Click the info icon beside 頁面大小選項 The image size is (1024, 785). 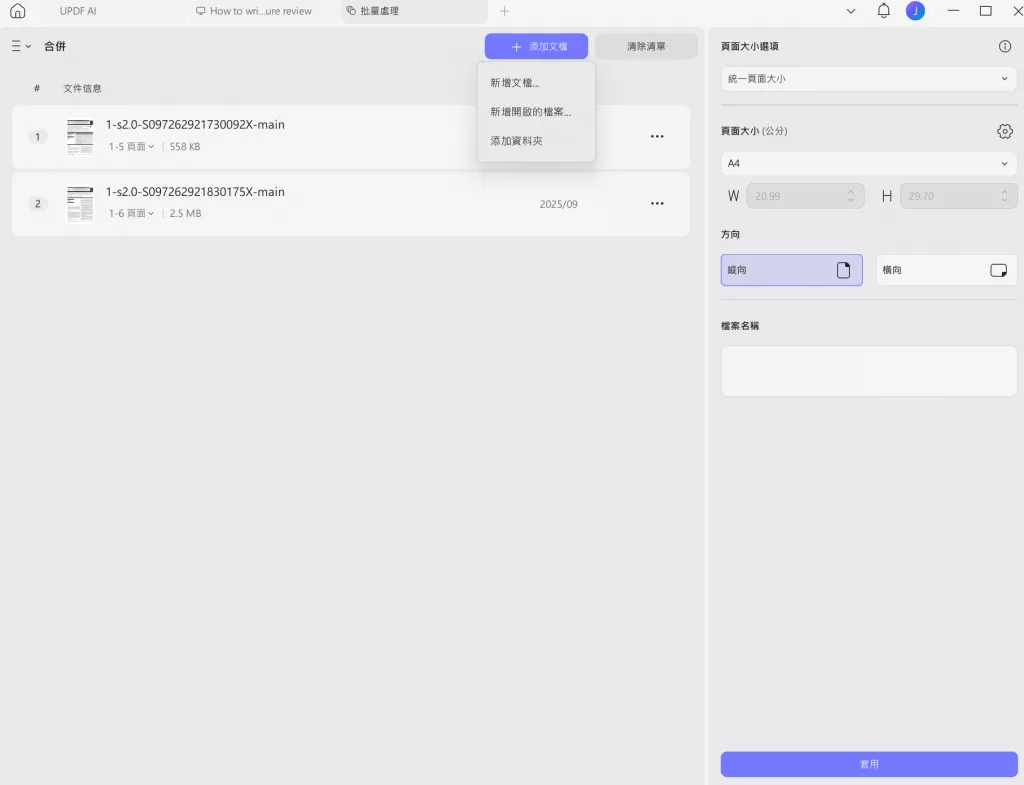[x=1005, y=46]
